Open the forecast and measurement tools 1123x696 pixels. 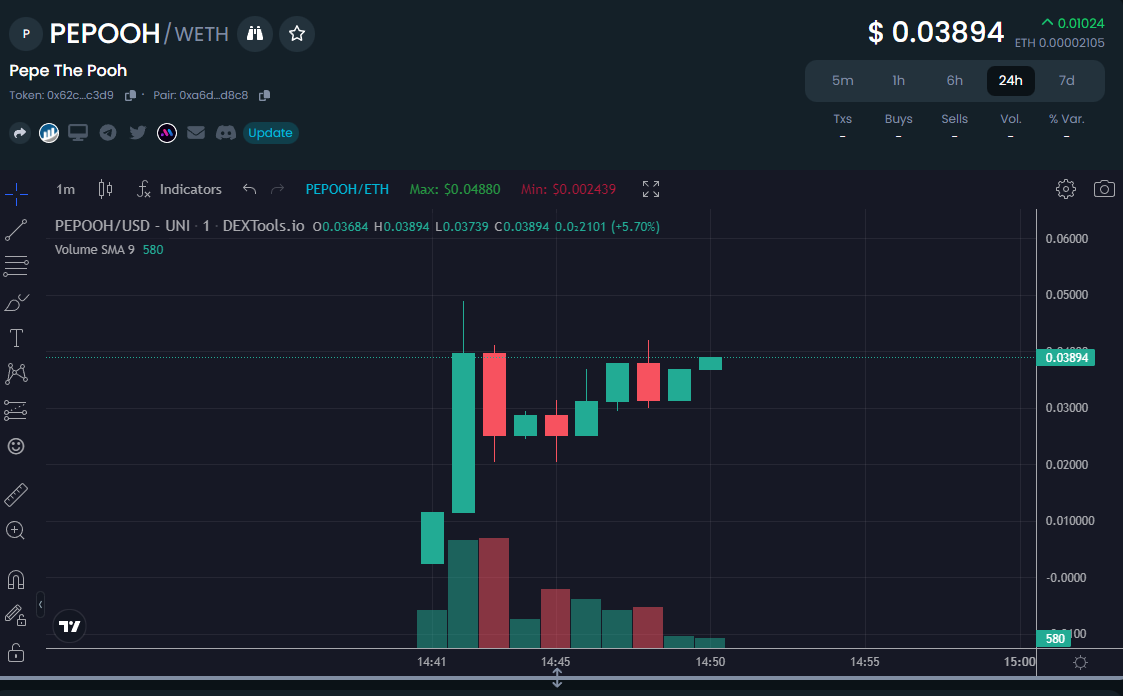pos(16,410)
